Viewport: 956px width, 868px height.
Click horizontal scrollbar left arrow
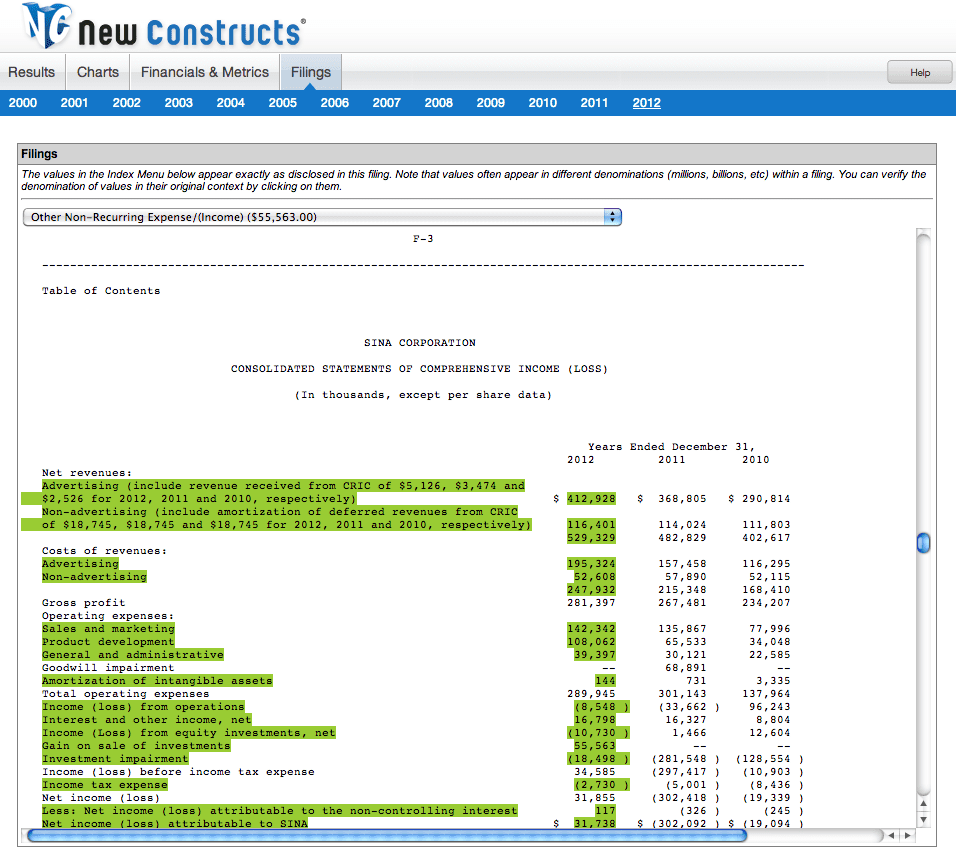(x=891, y=836)
